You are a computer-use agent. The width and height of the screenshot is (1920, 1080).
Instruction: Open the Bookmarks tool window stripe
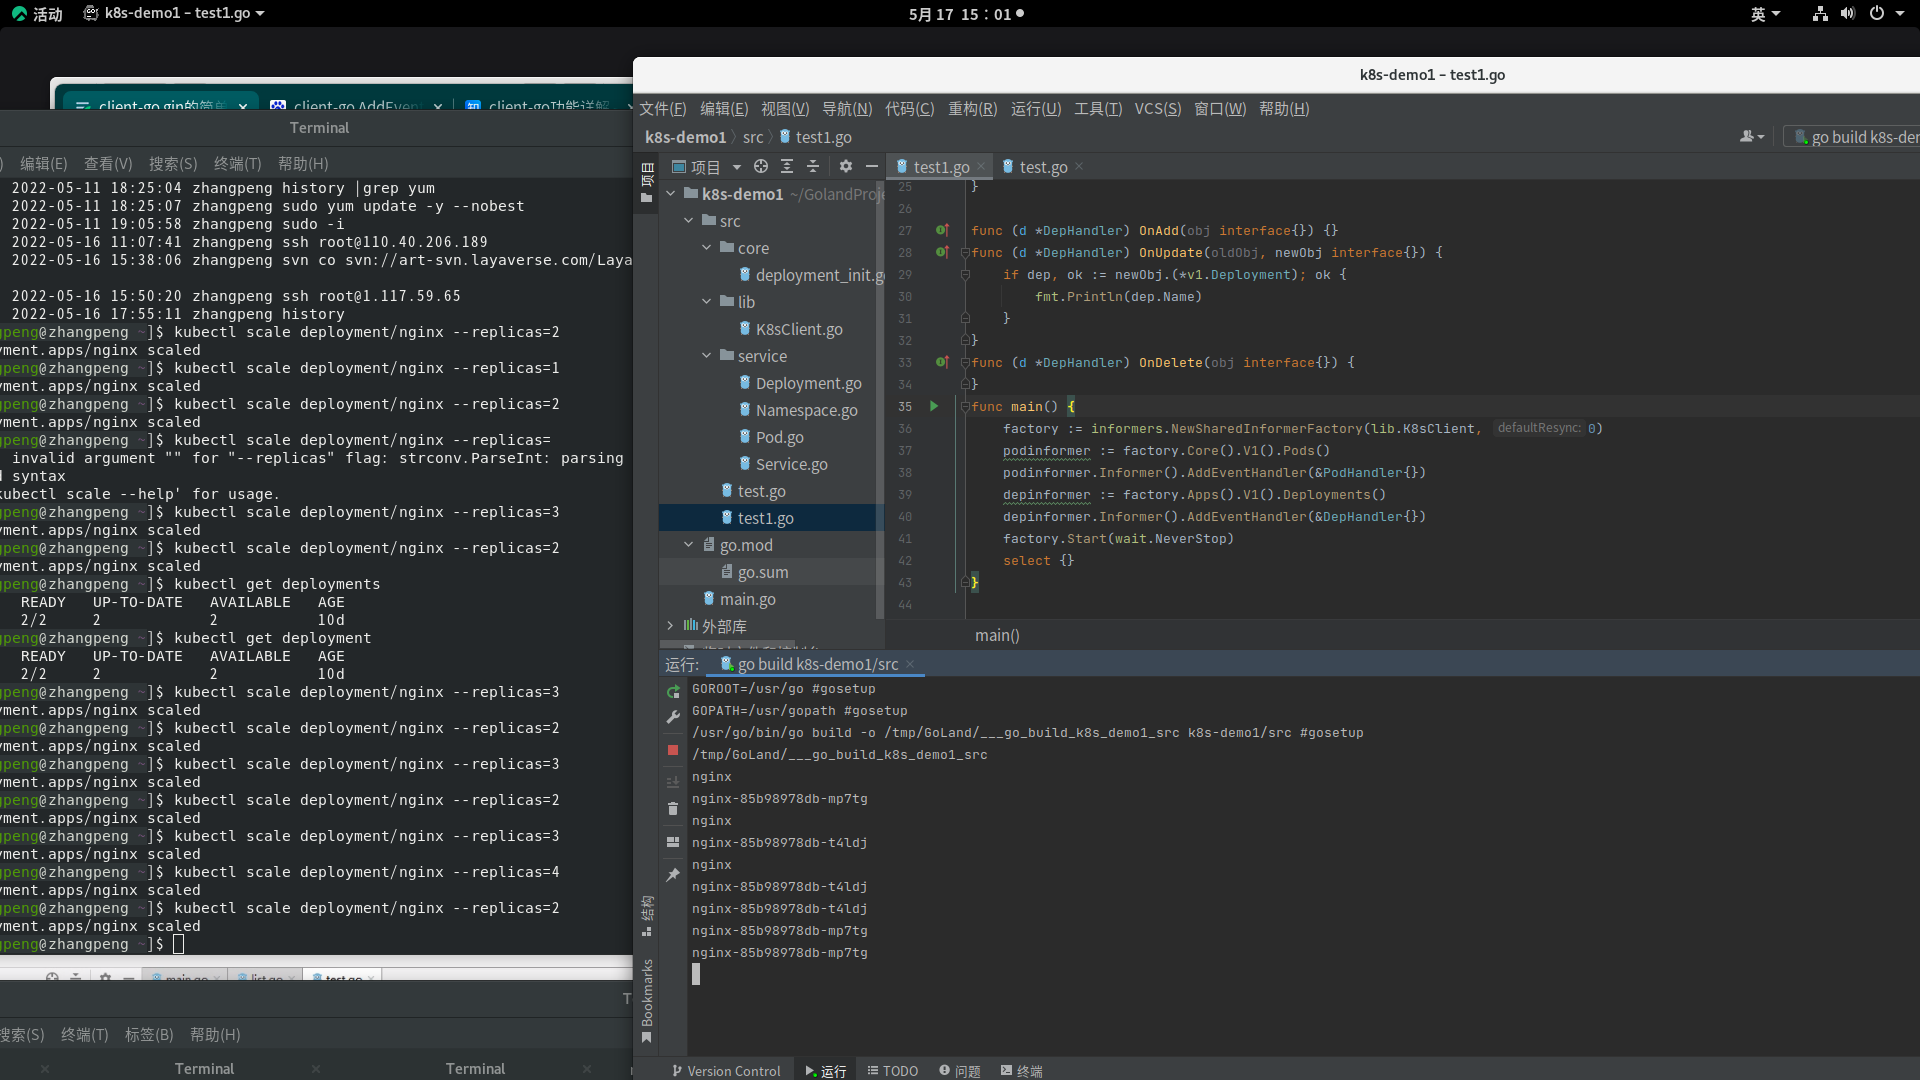(647, 1001)
